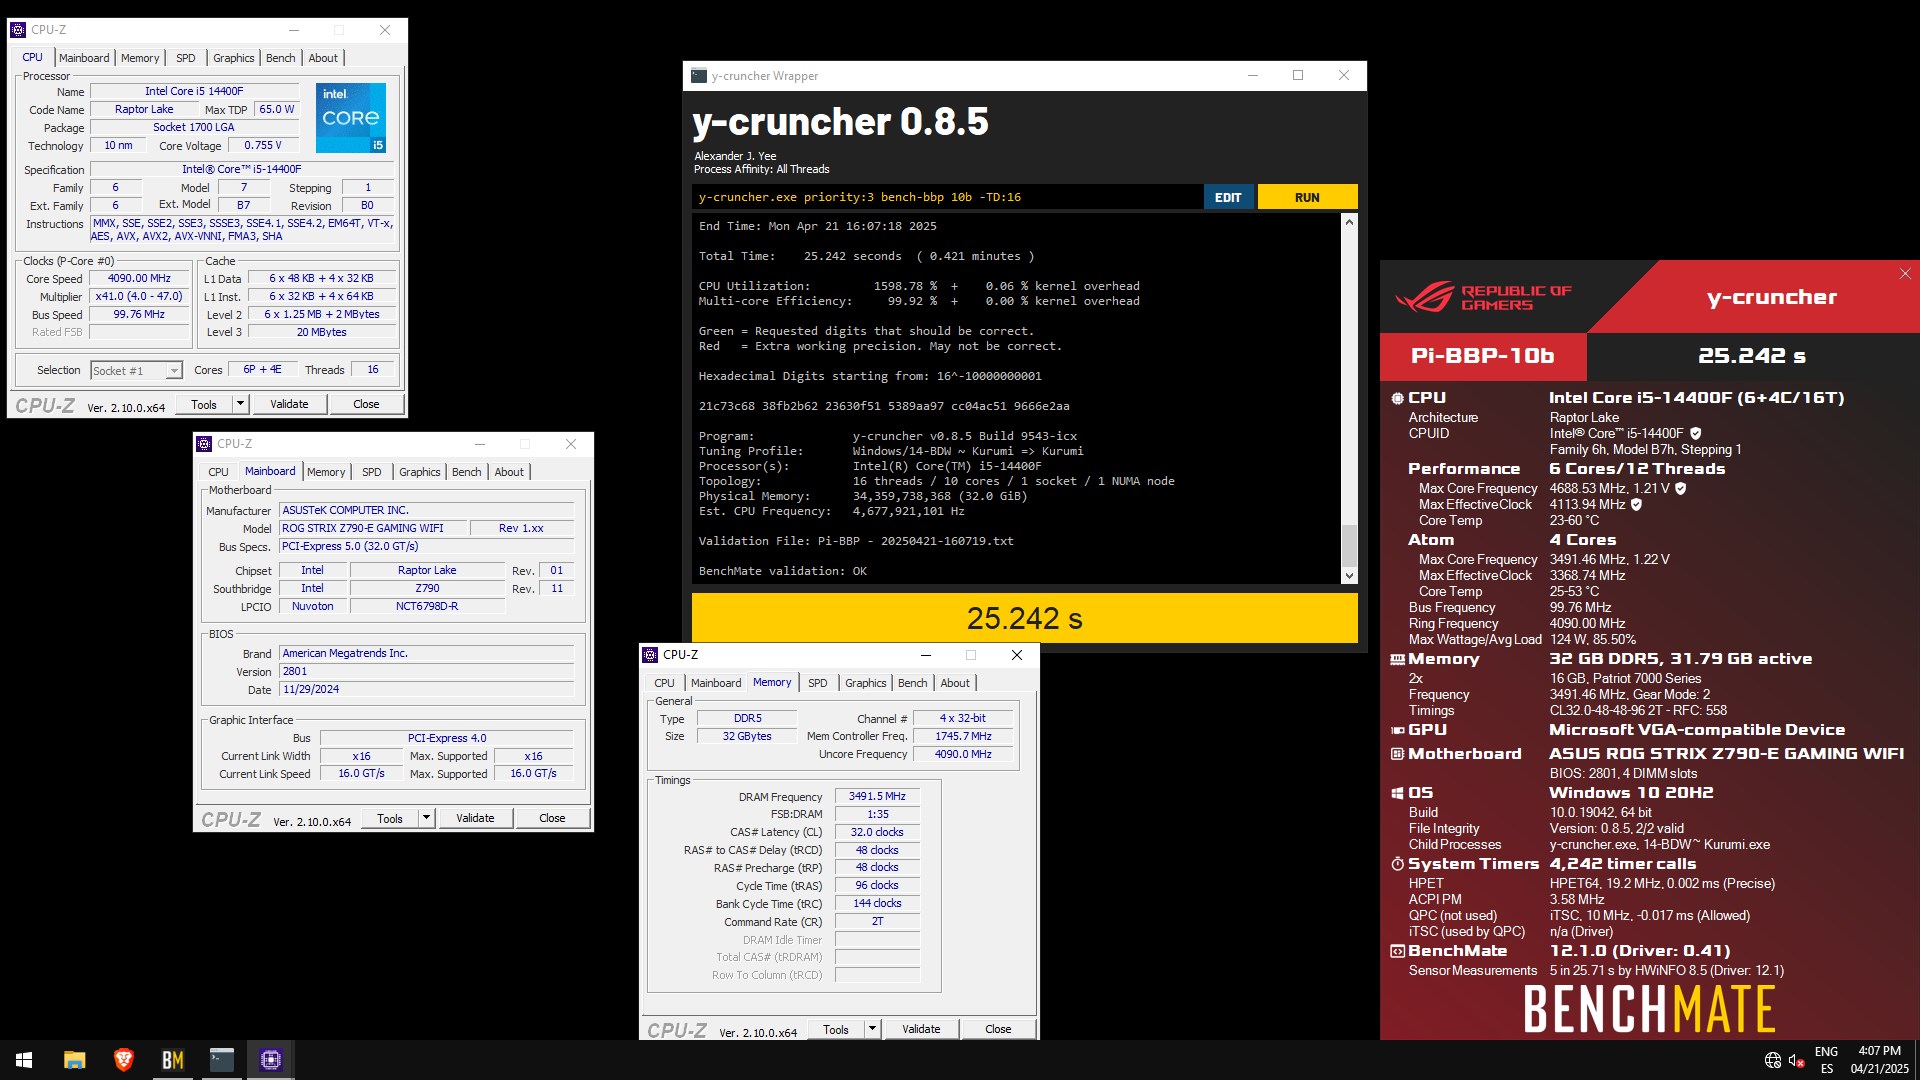Click the Memory section icon in BenchMate
The width and height of the screenshot is (1920, 1080).
tap(1397, 659)
